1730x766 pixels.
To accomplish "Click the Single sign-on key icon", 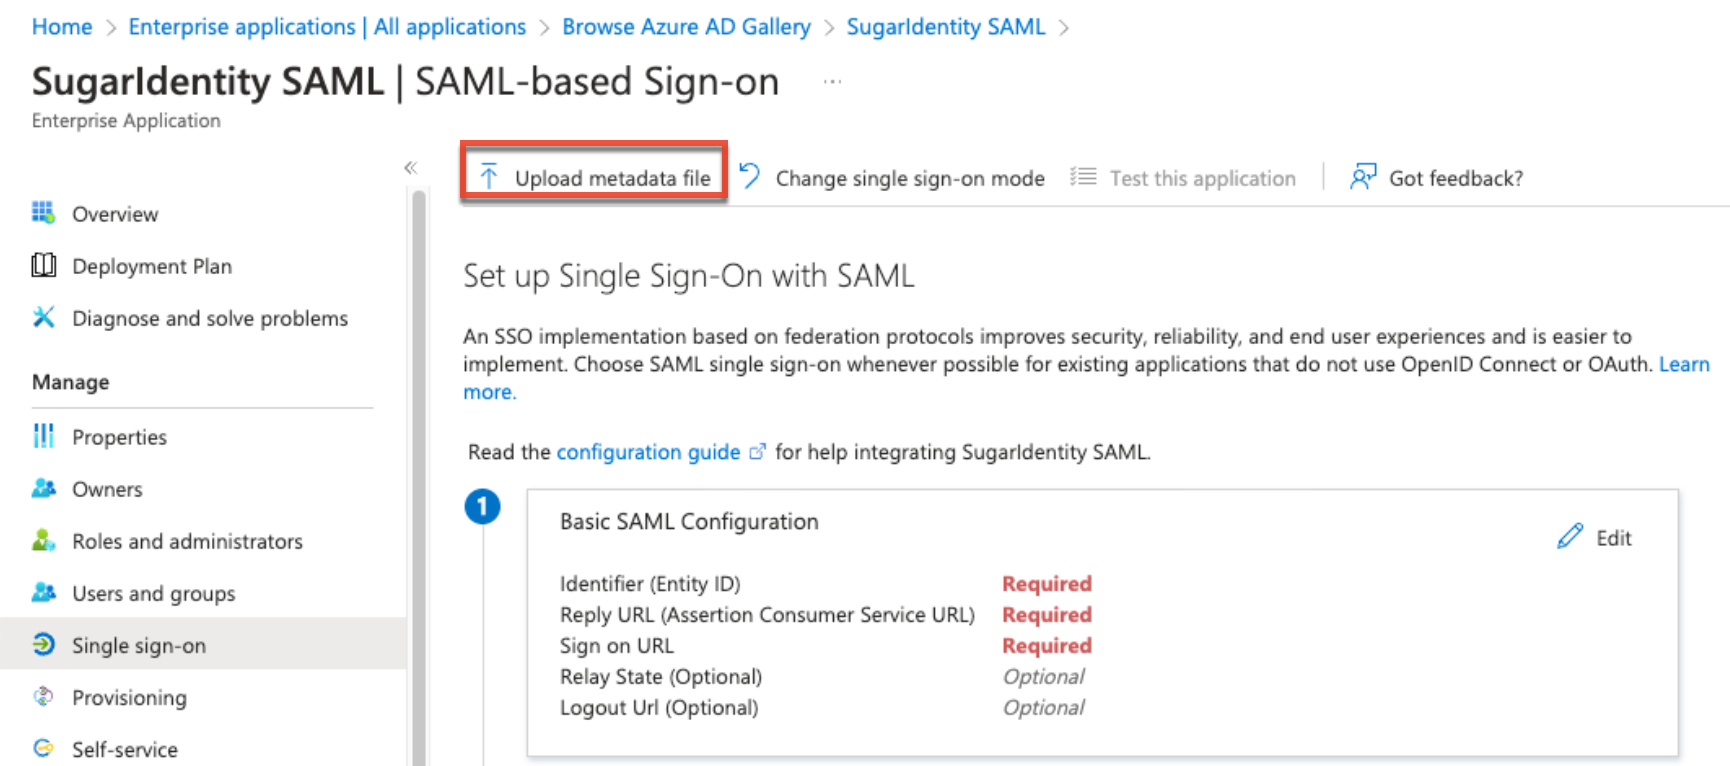I will (43, 644).
